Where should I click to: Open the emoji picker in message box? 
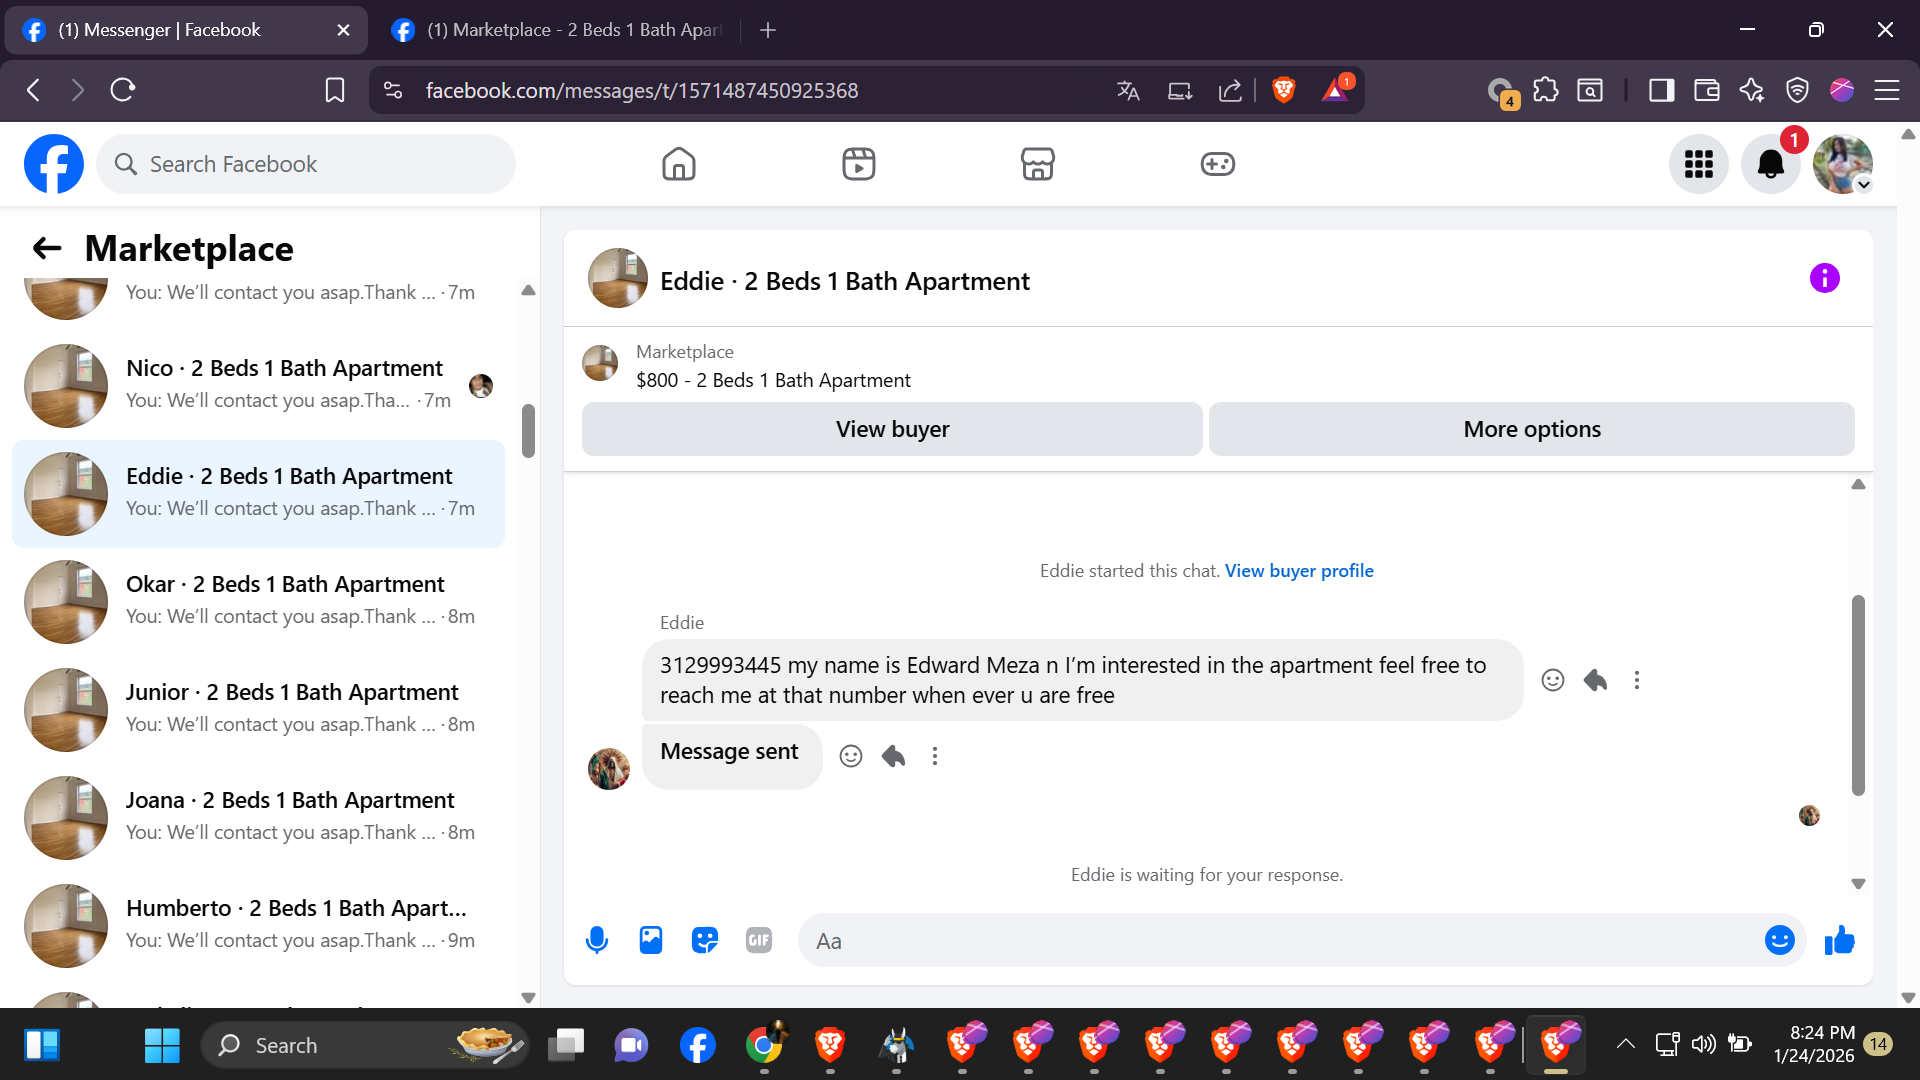1779,940
